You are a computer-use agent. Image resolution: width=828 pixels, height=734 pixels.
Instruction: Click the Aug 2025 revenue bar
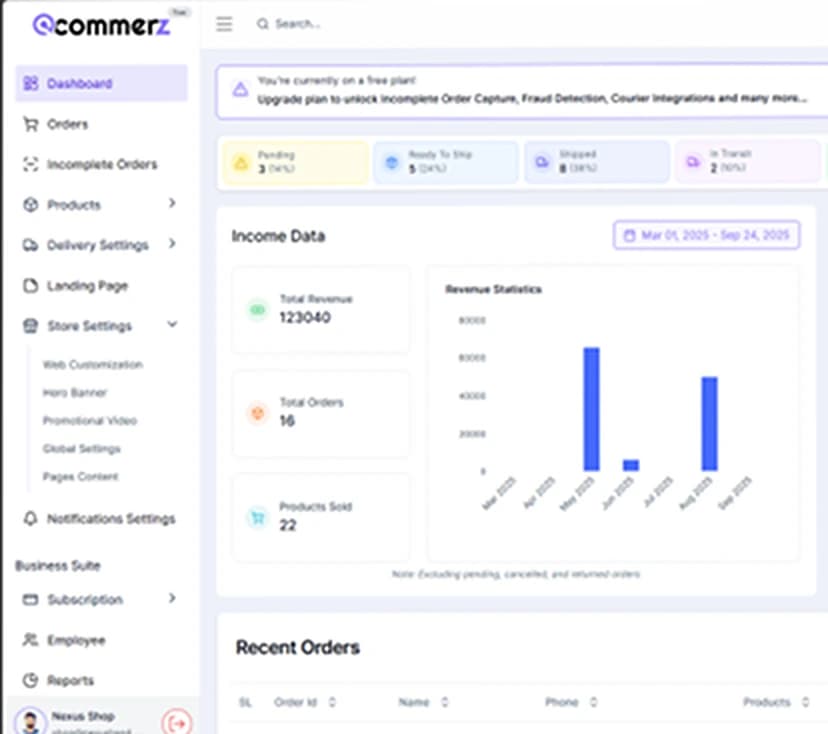(709, 424)
